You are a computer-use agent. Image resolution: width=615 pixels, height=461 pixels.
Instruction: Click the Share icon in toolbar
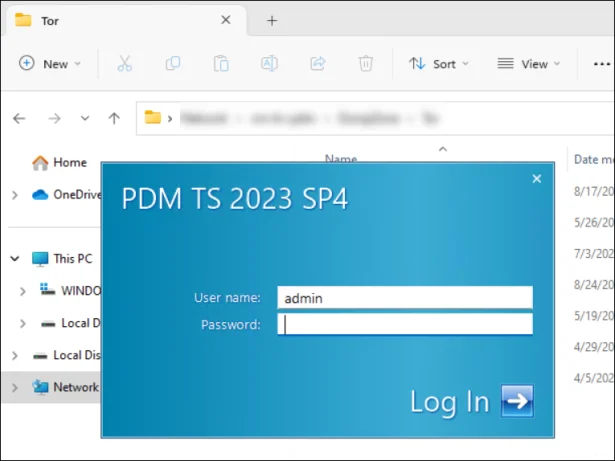pos(318,63)
